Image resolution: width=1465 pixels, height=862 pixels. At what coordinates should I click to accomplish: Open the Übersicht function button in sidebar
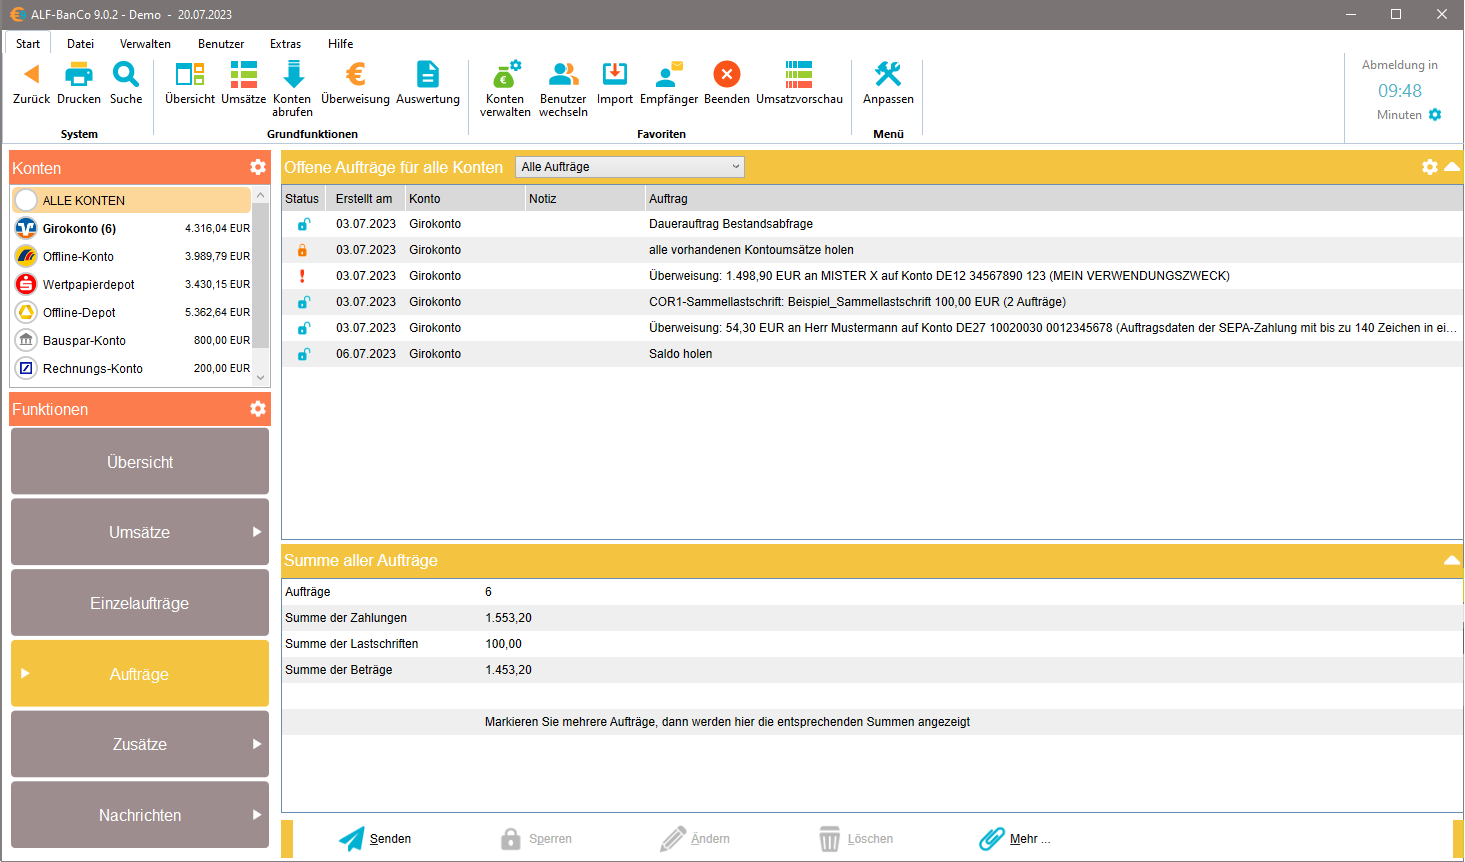click(140, 462)
